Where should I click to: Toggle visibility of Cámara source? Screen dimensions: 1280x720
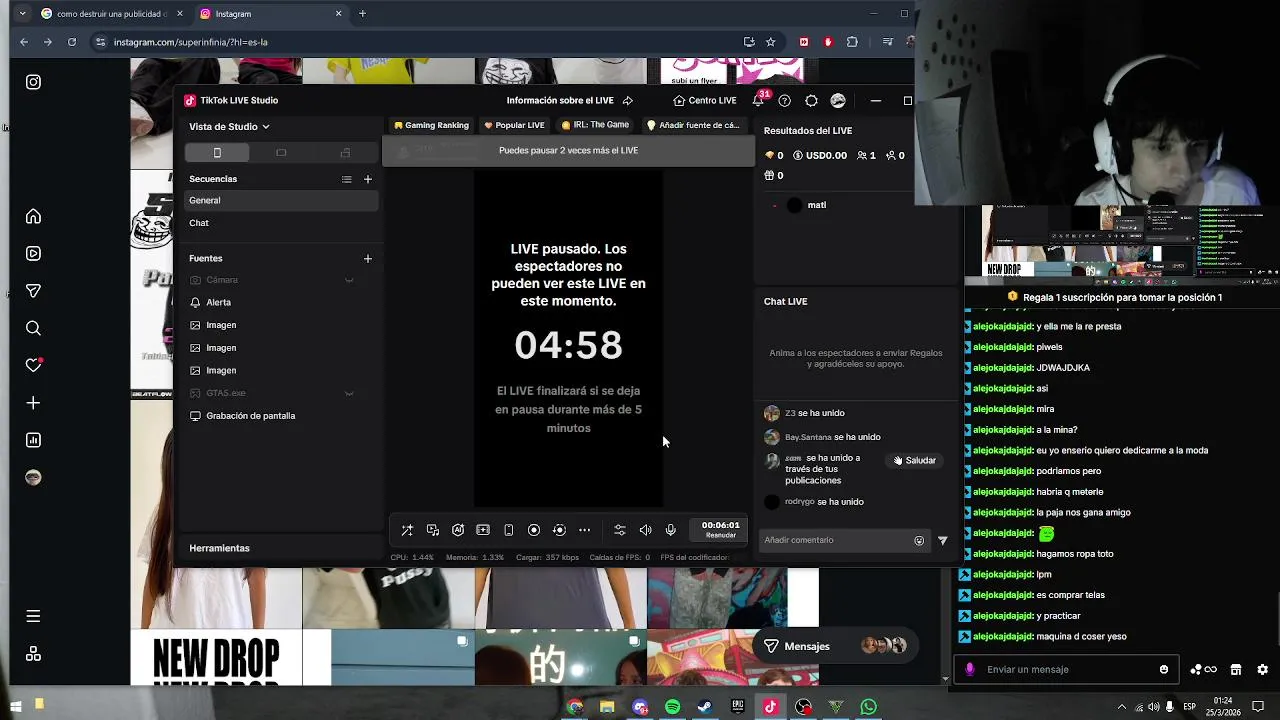tap(349, 280)
